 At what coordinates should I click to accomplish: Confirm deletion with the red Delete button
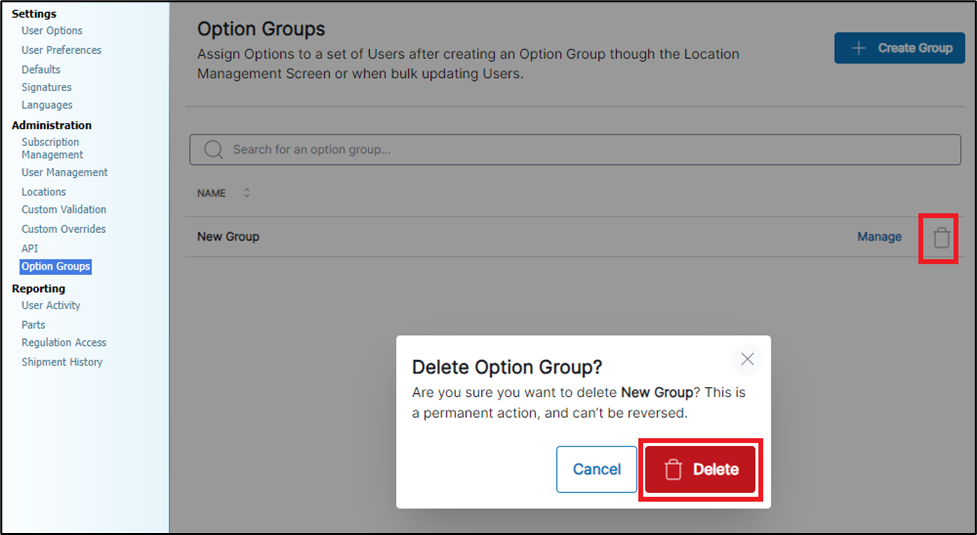click(701, 469)
